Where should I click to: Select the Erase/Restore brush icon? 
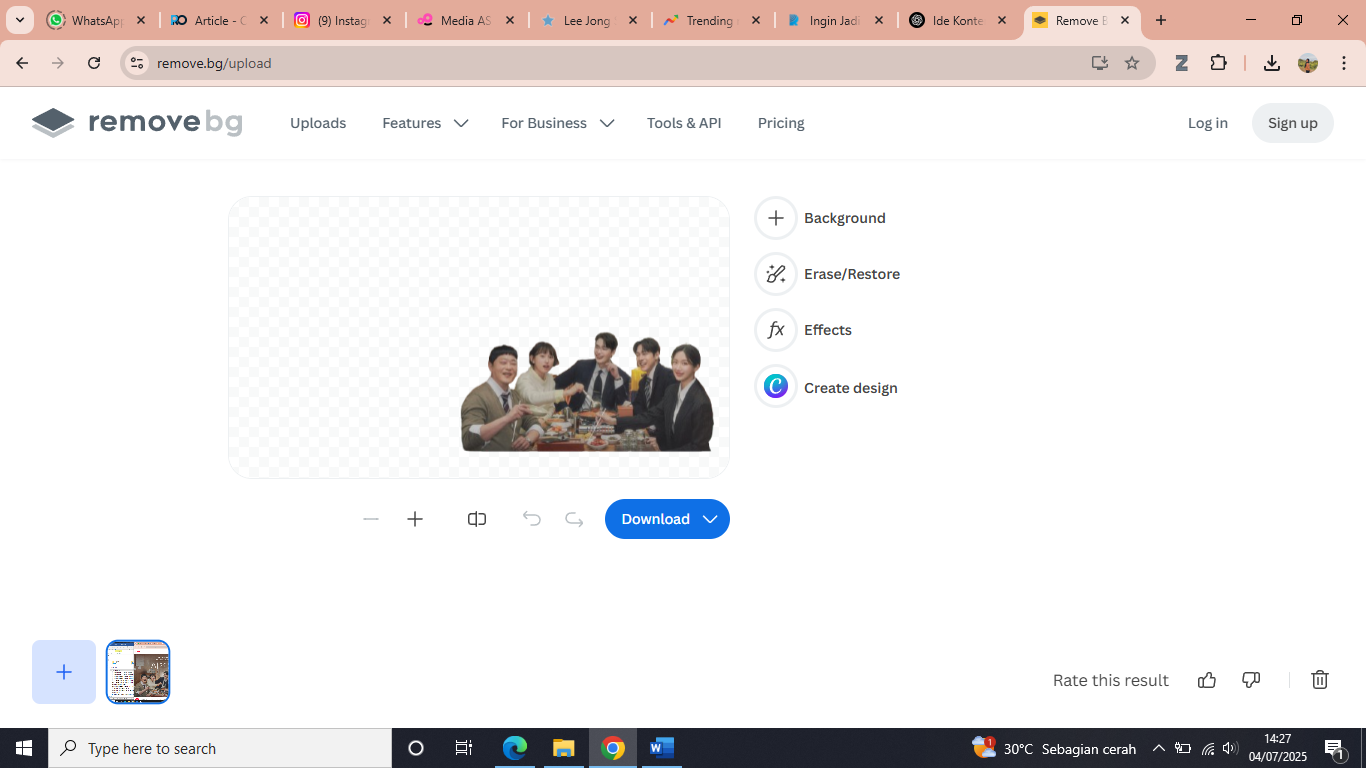776,274
